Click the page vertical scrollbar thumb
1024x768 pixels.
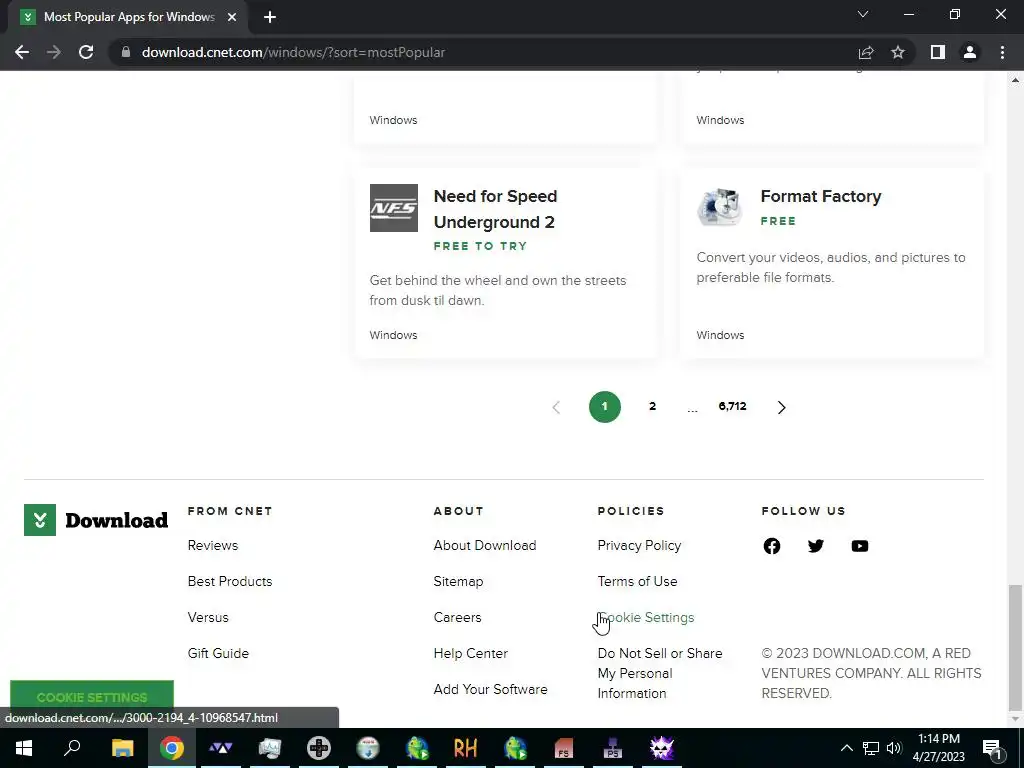tap(1015, 646)
